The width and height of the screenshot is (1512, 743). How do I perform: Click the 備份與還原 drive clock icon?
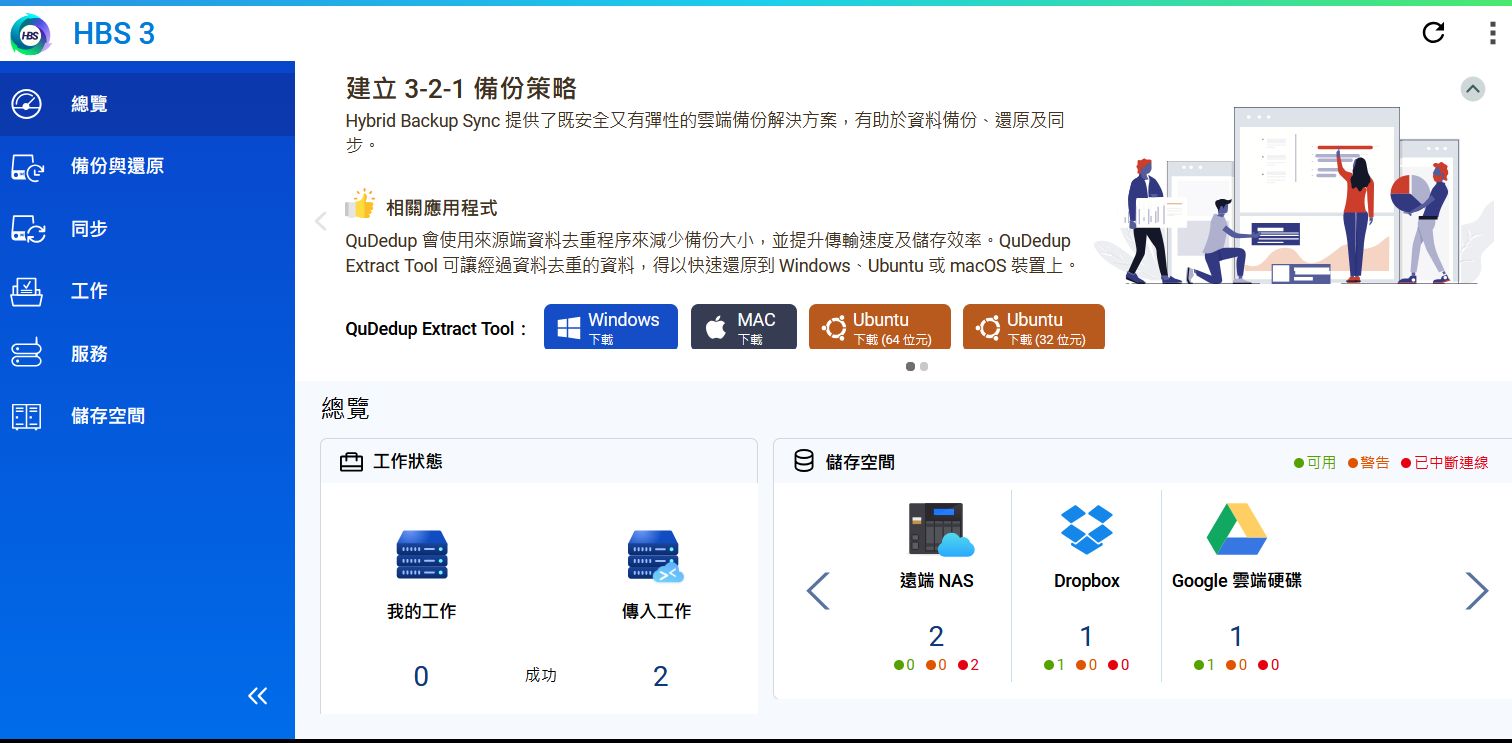(x=27, y=167)
